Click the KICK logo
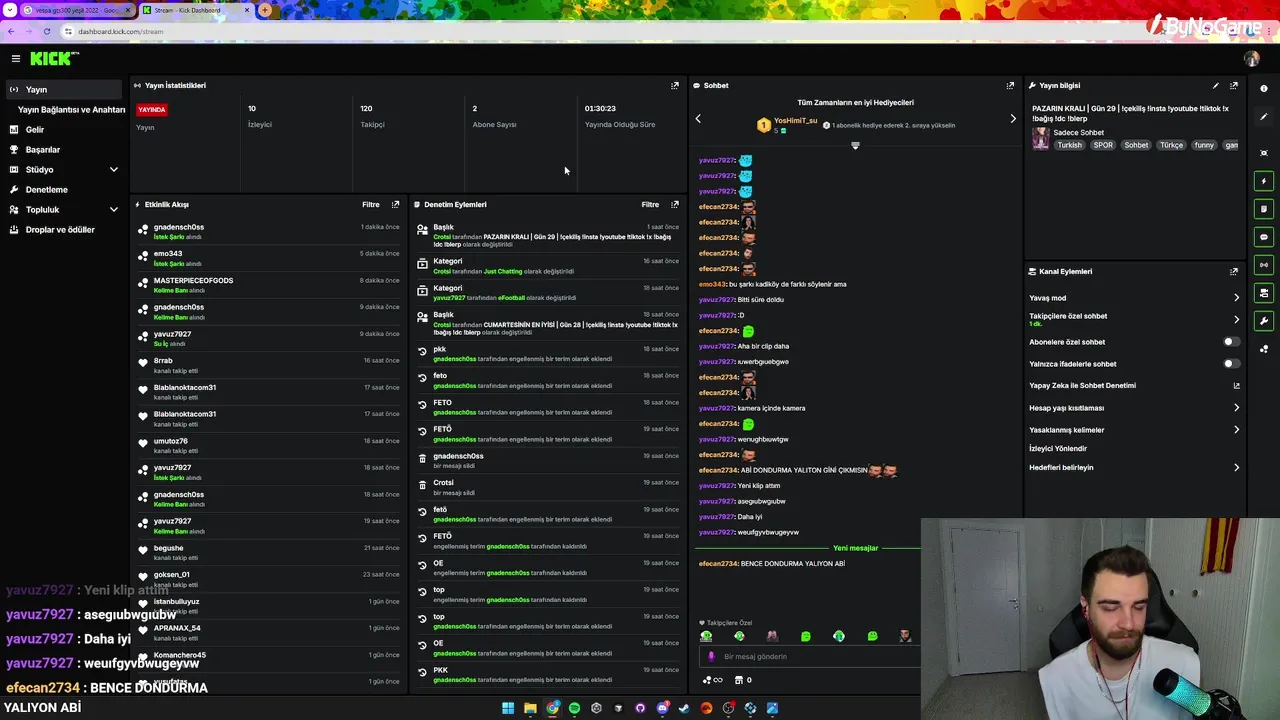This screenshot has height=720, width=1280. click(x=53, y=59)
